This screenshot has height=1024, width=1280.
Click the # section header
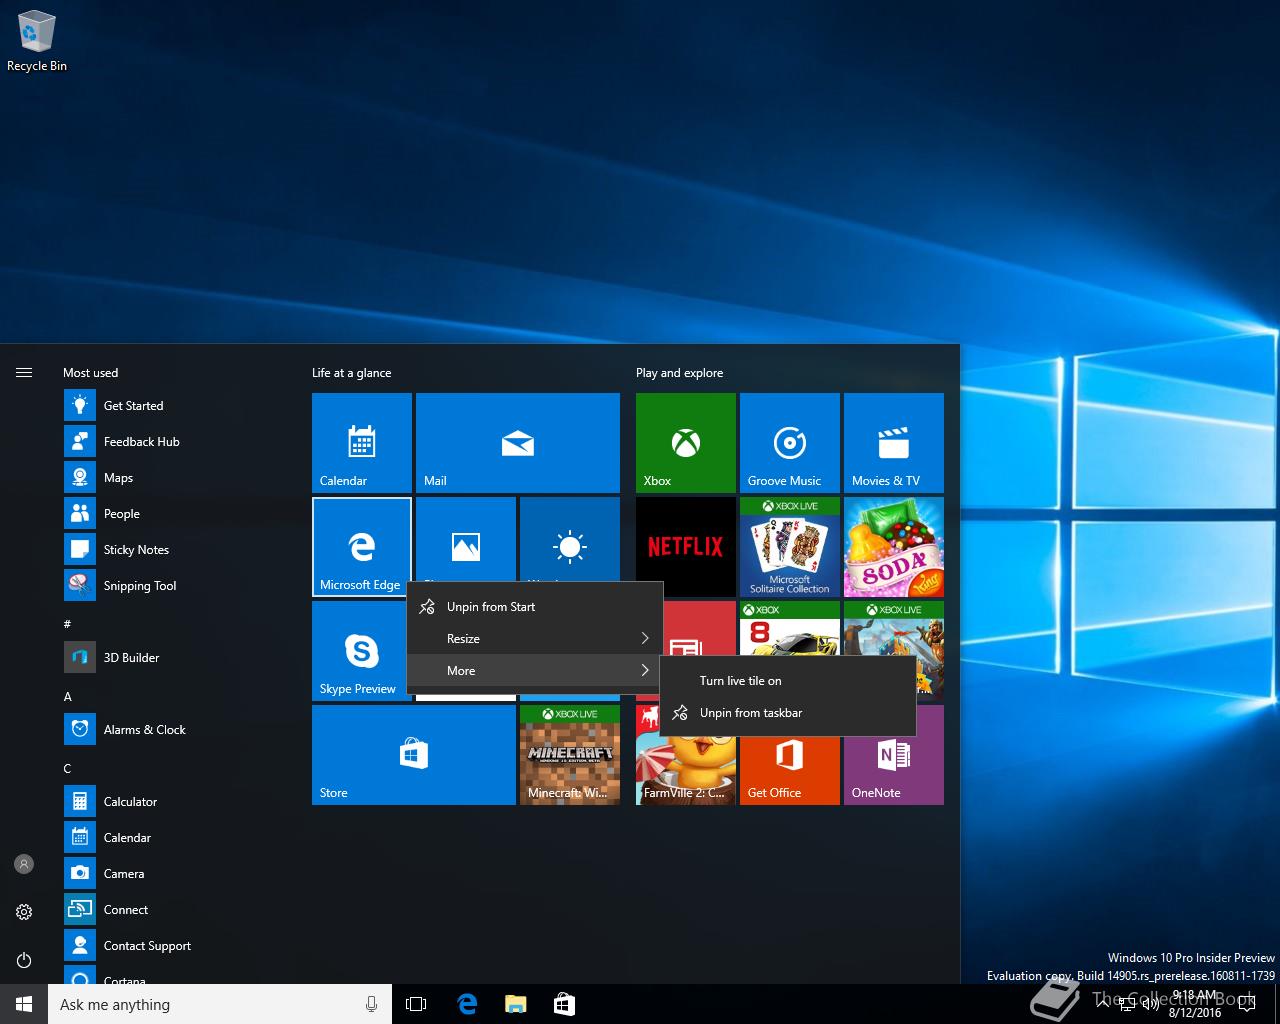click(68, 624)
